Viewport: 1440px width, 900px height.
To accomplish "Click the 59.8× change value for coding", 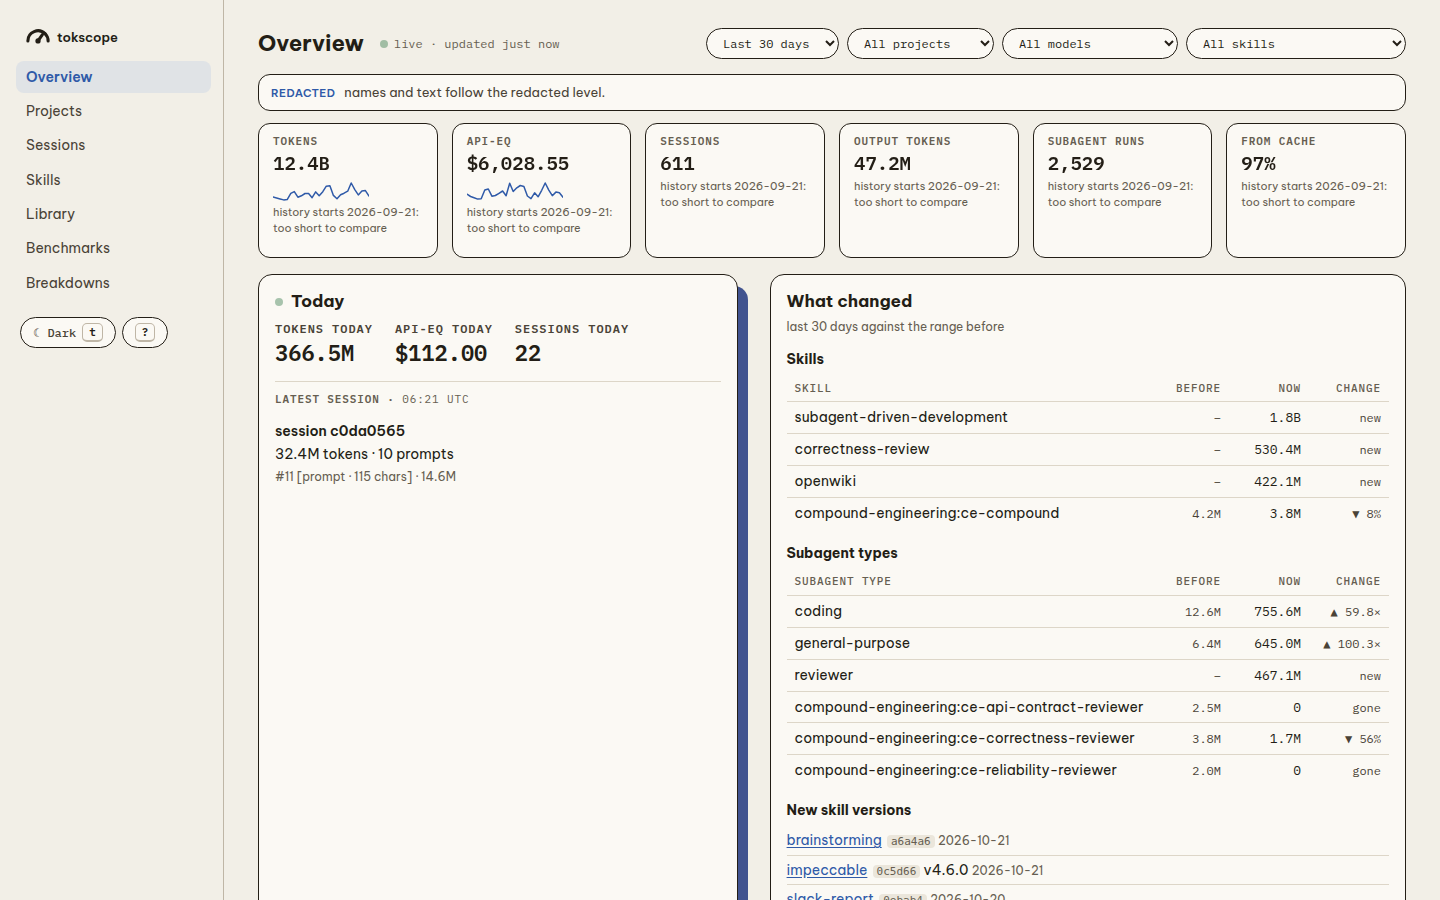I will 1355,612.
